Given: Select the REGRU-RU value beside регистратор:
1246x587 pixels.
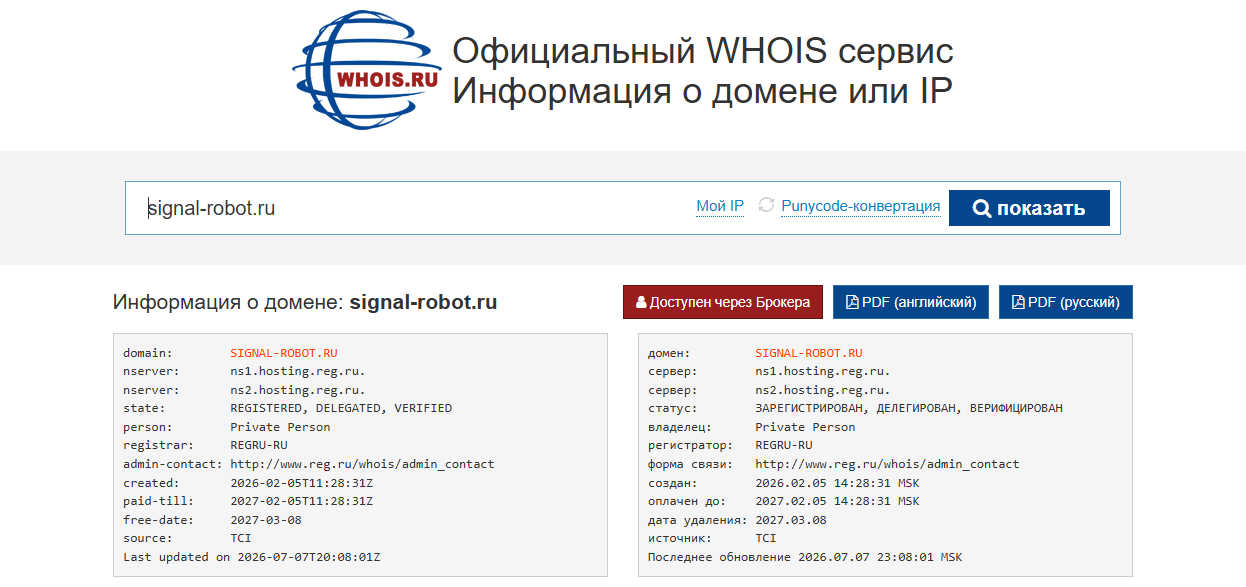Looking at the screenshot, I should point(784,445).
